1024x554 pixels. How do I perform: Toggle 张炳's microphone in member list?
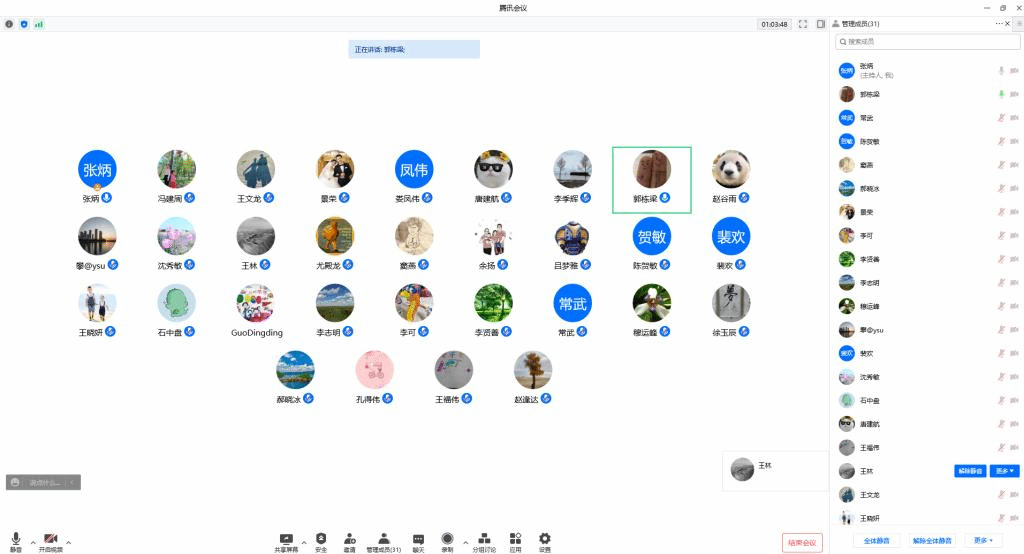pyautogui.click(x=1000, y=71)
